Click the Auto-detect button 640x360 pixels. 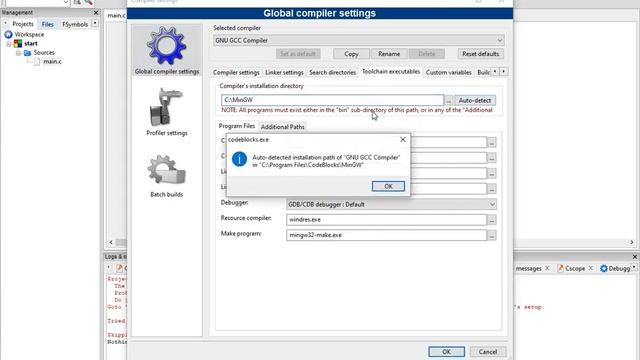[475, 100]
